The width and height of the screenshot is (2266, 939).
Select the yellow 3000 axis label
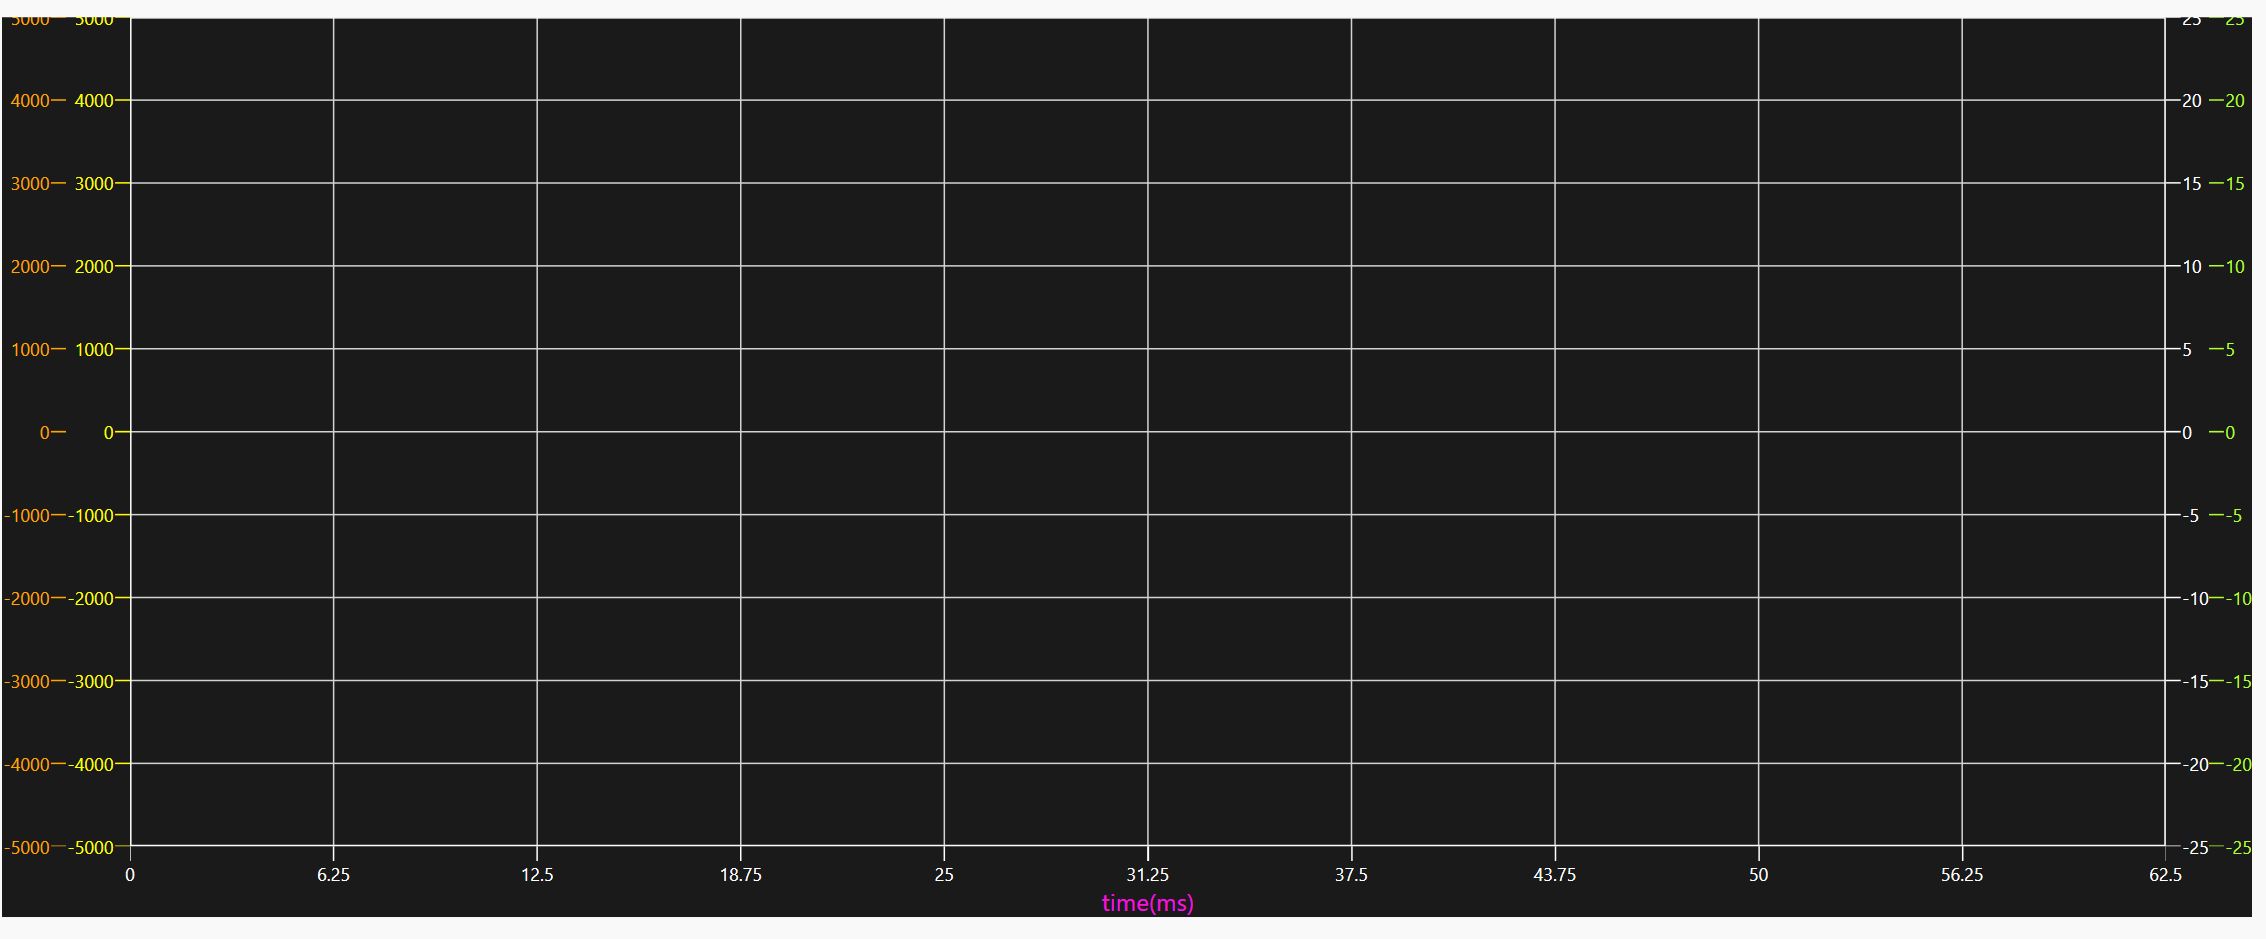tap(94, 184)
